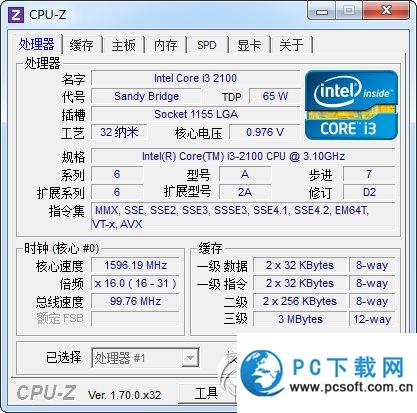The width and height of the screenshot is (417, 413).
Task: Click the CPU-Z purple Z title icon
Action: pyautogui.click(x=16, y=15)
